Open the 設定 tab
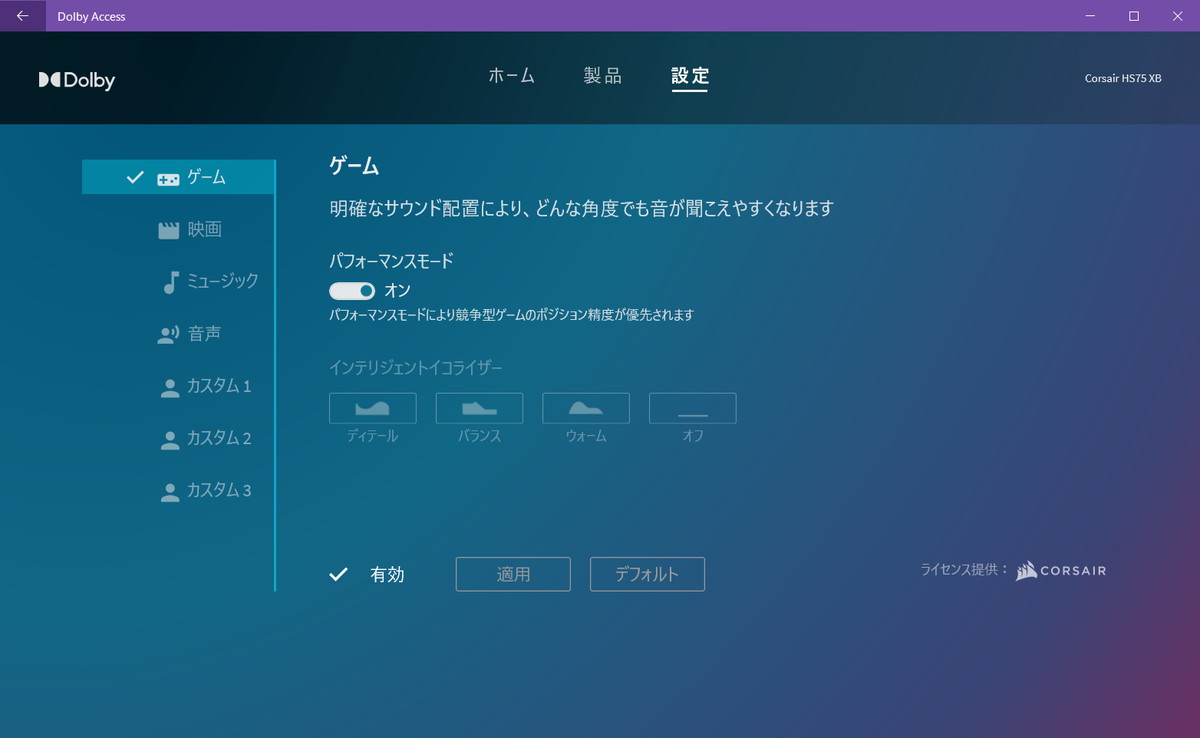The height and width of the screenshot is (738, 1200). tap(690, 76)
